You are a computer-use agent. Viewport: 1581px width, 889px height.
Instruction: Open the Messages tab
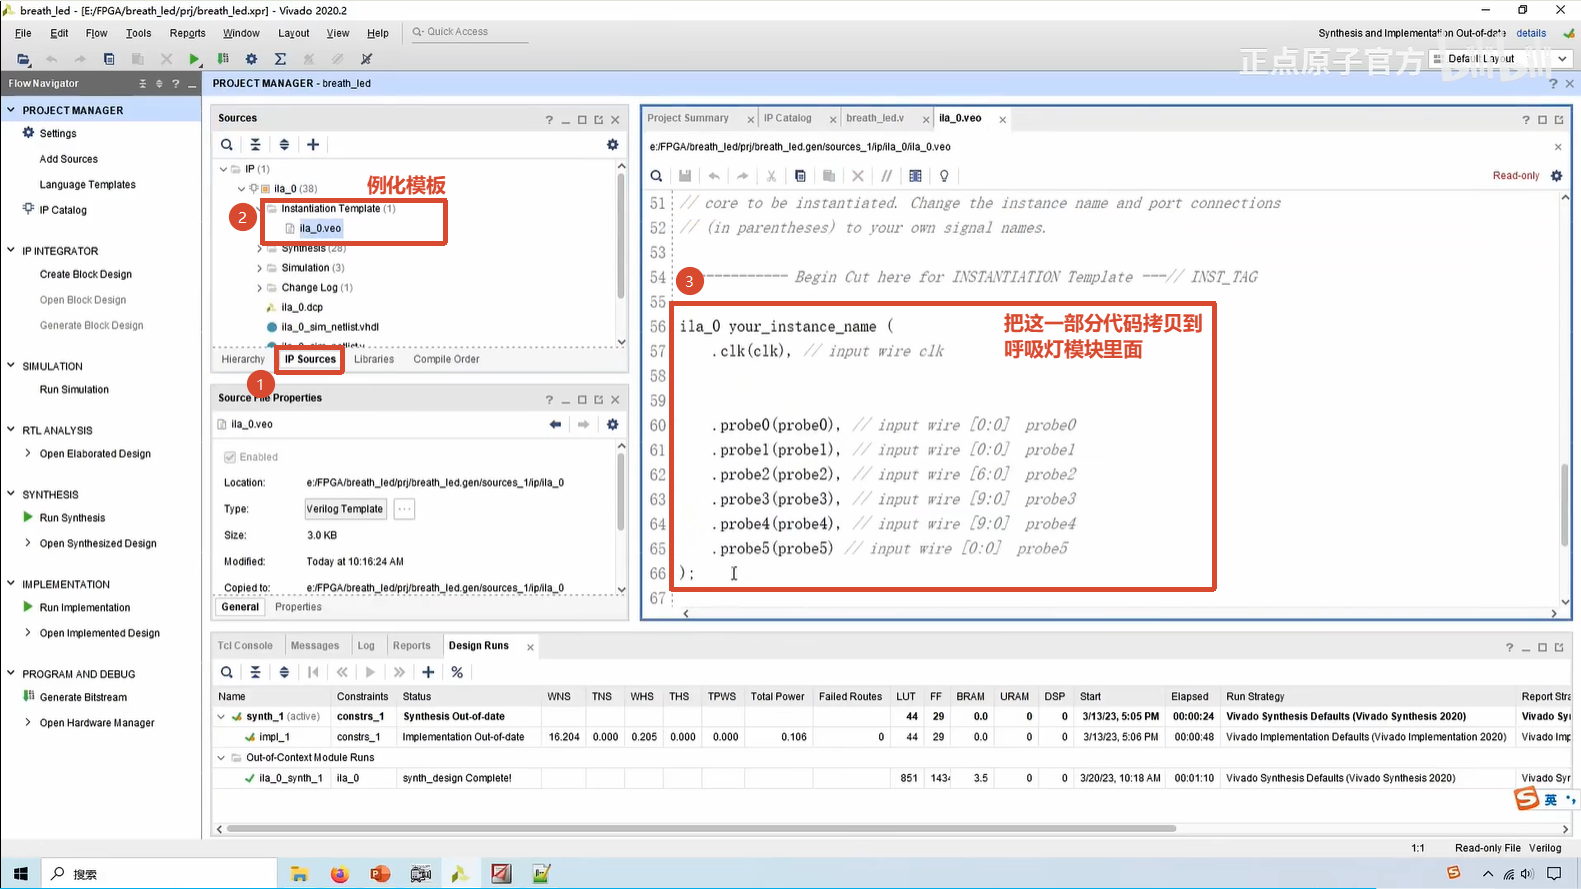315,646
